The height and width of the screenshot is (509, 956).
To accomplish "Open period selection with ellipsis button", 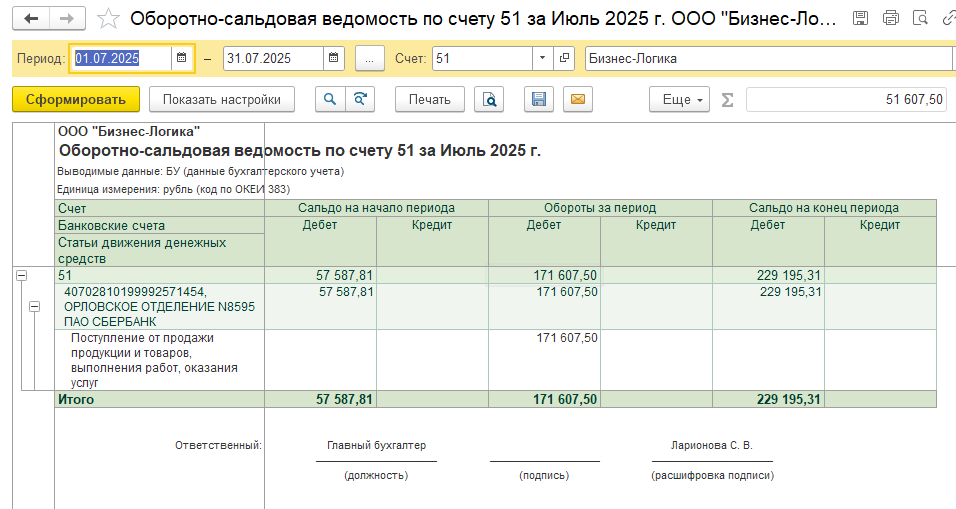I will pyautogui.click(x=369, y=59).
